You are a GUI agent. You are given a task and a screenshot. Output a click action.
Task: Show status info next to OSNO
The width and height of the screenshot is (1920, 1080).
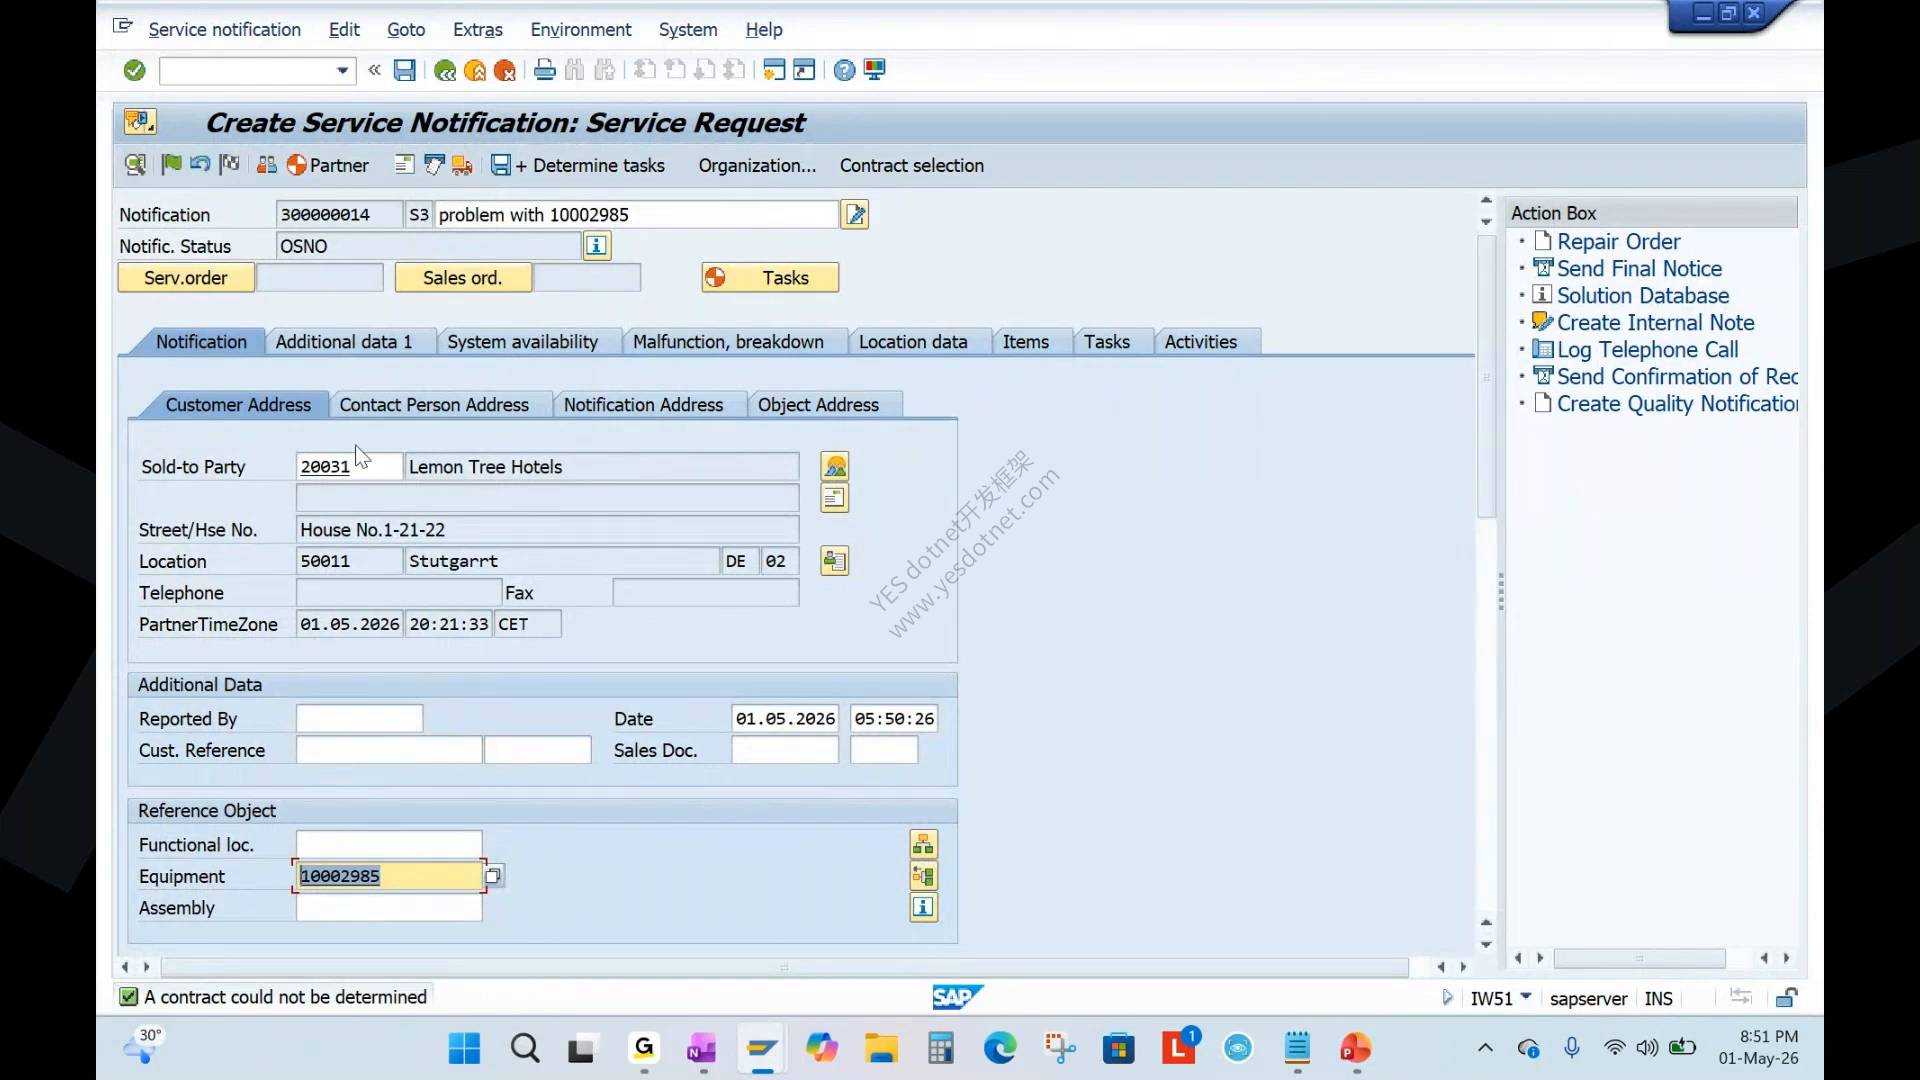[x=596, y=246]
